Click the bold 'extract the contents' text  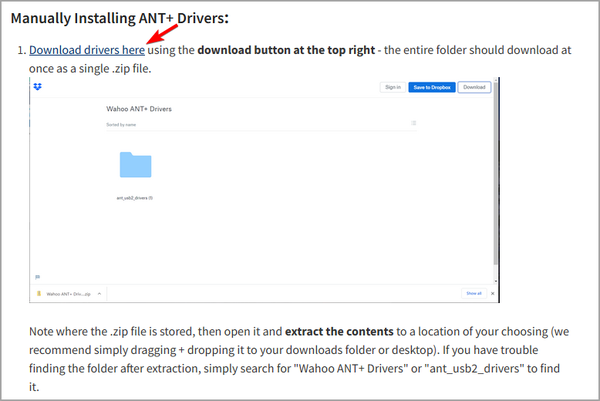(x=339, y=331)
